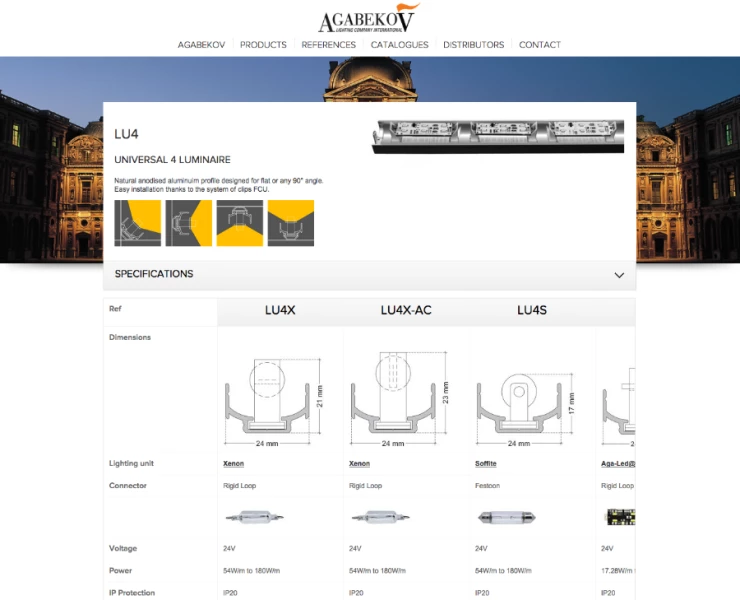This screenshot has height=600, width=740.
Task: Click the LU4 luminaire product photo
Action: click(498, 136)
